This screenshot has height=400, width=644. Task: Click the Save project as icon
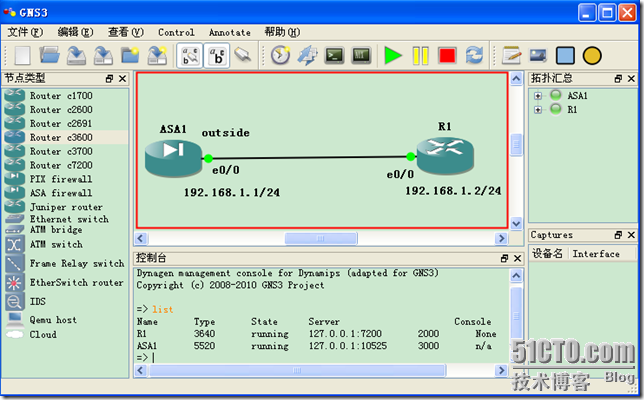(103, 55)
